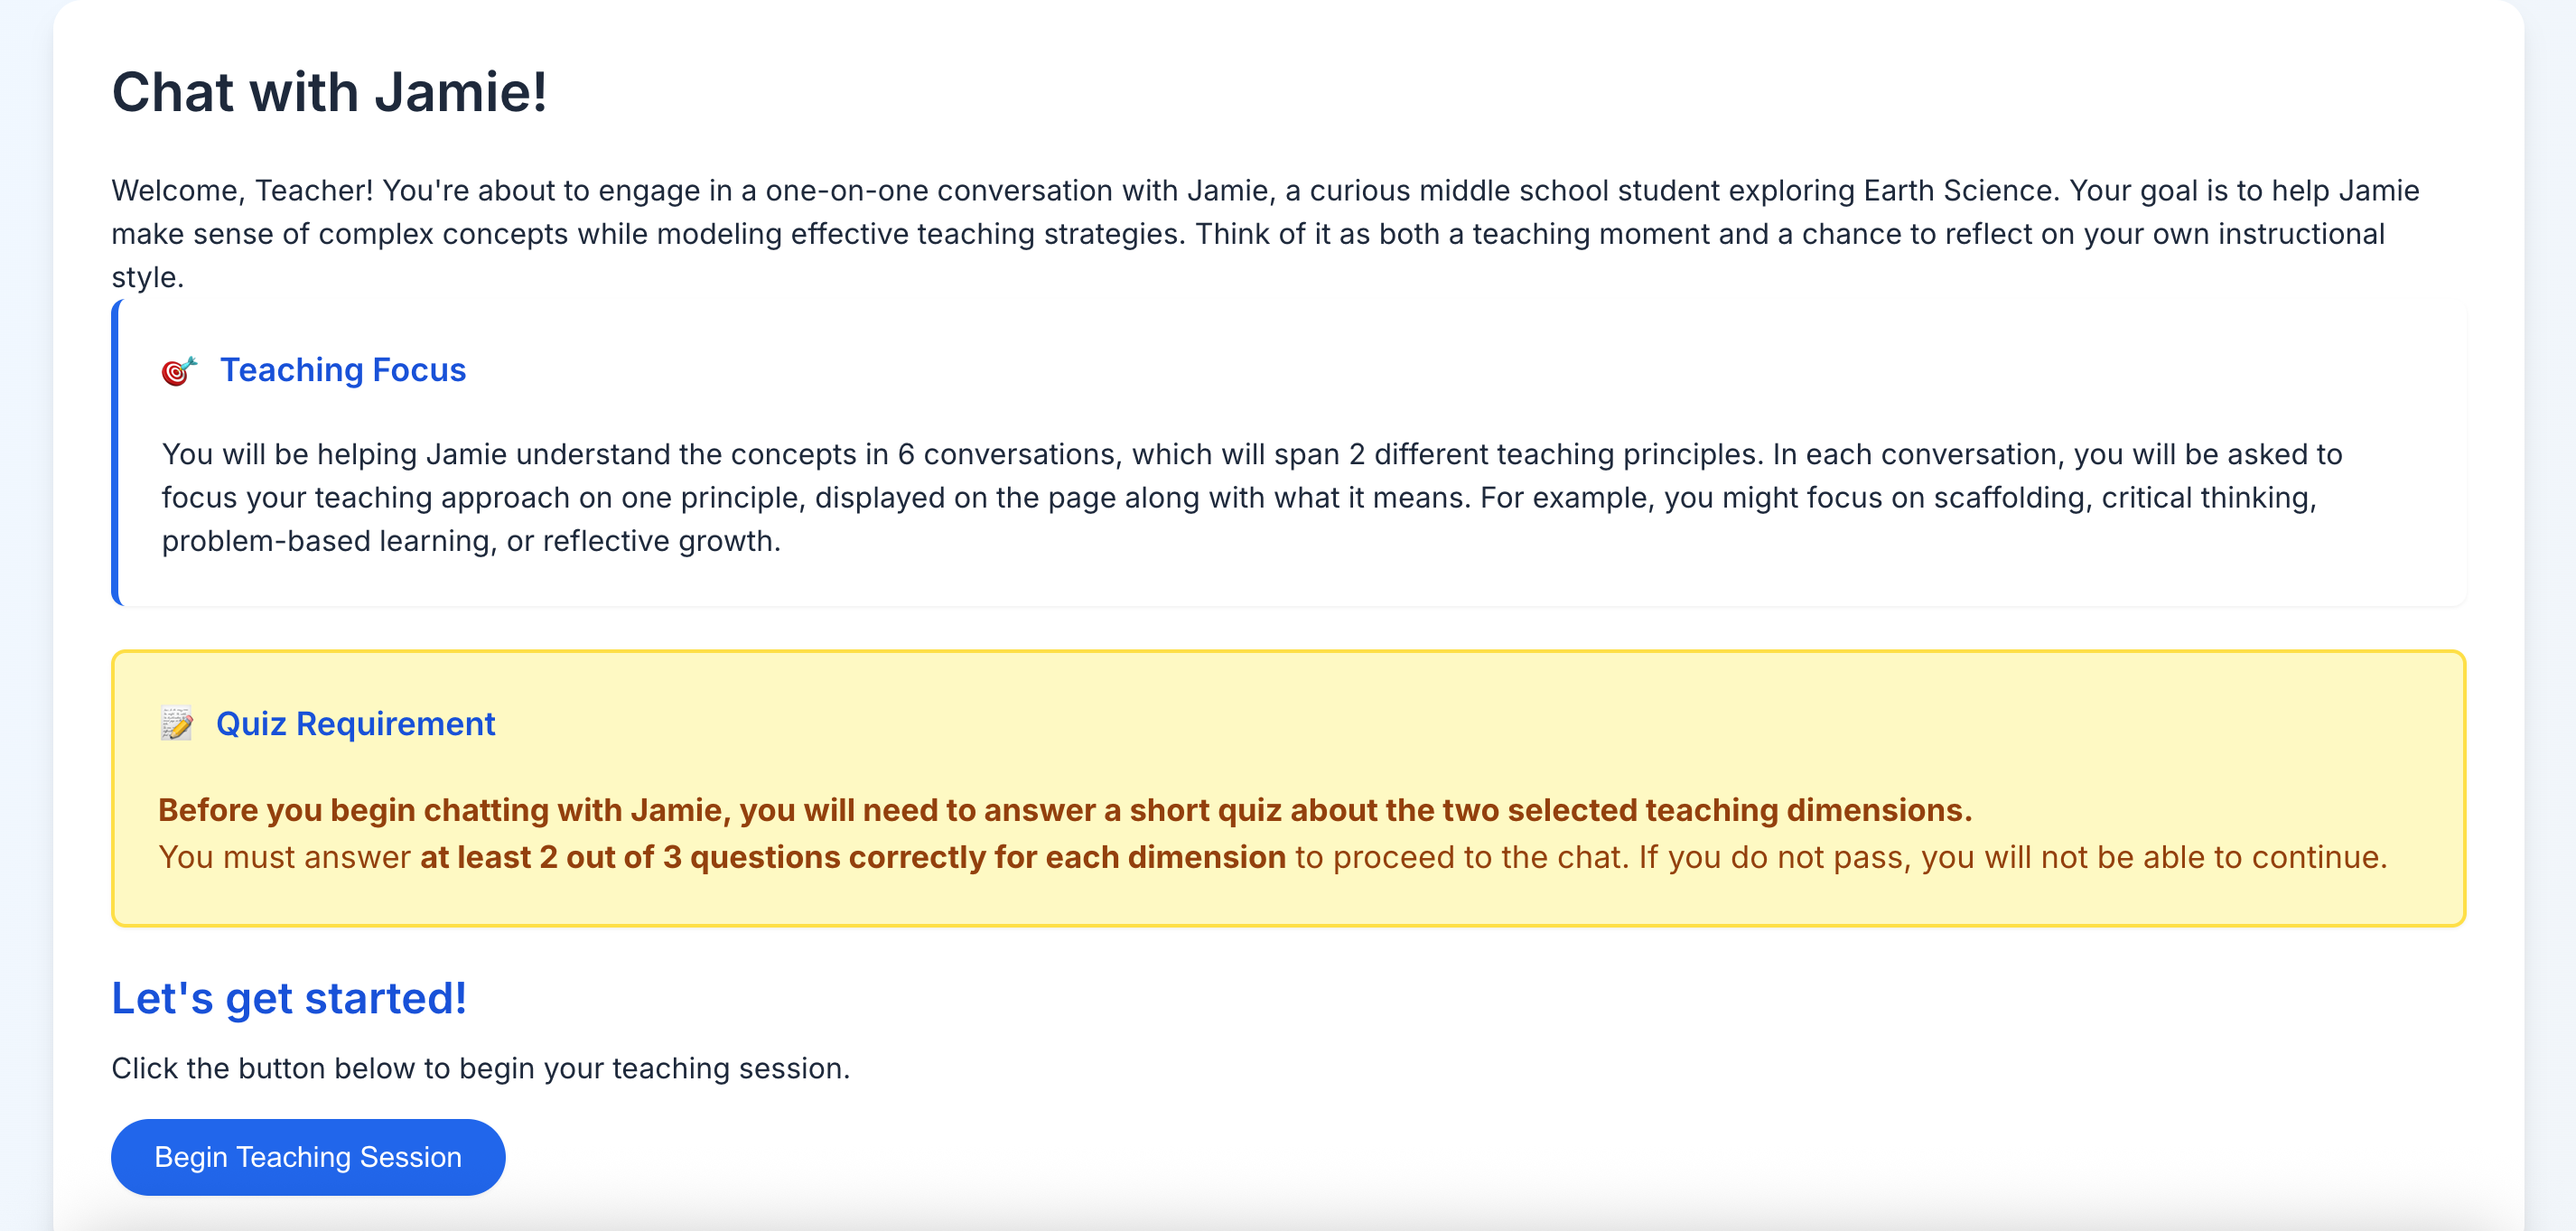
Task: Click the blue left border of Teaching Focus card
Action: pyautogui.click(x=116, y=452)
